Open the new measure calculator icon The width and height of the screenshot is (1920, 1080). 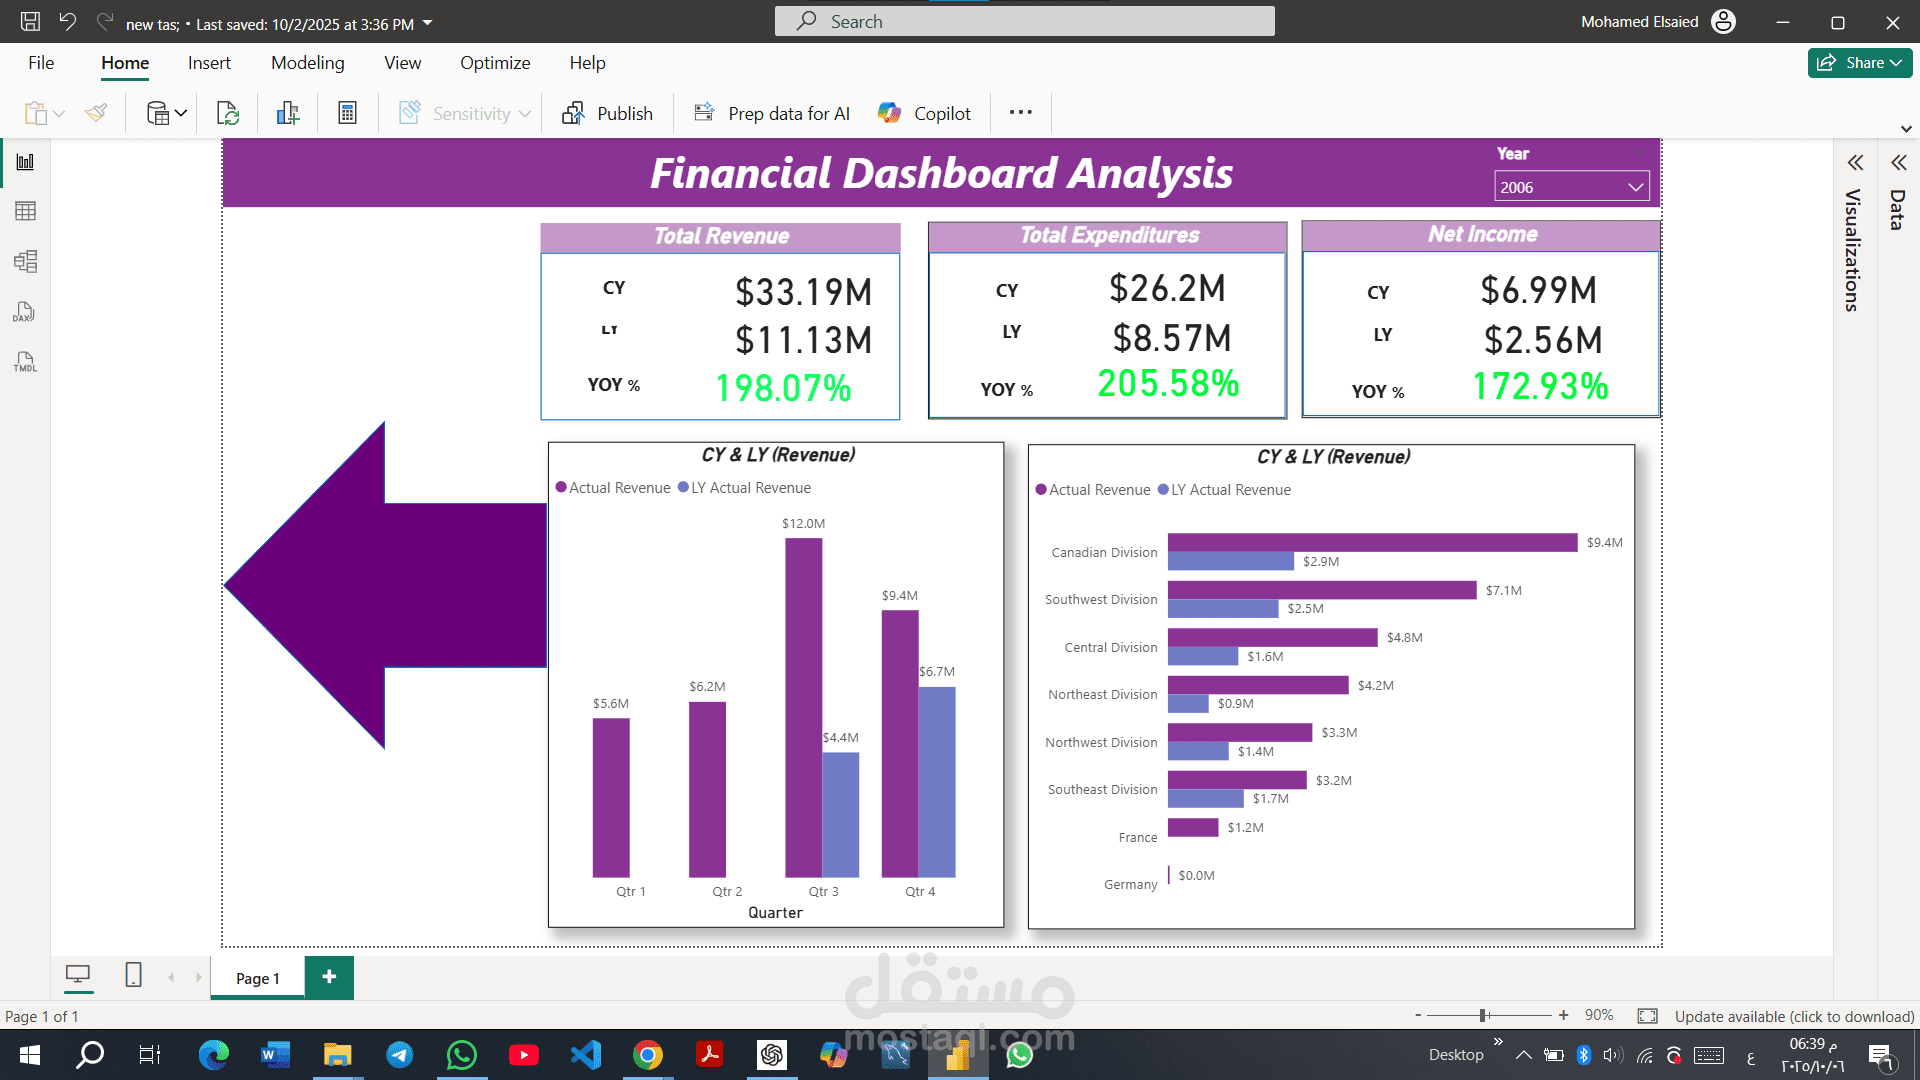click(x=346, y=112)
